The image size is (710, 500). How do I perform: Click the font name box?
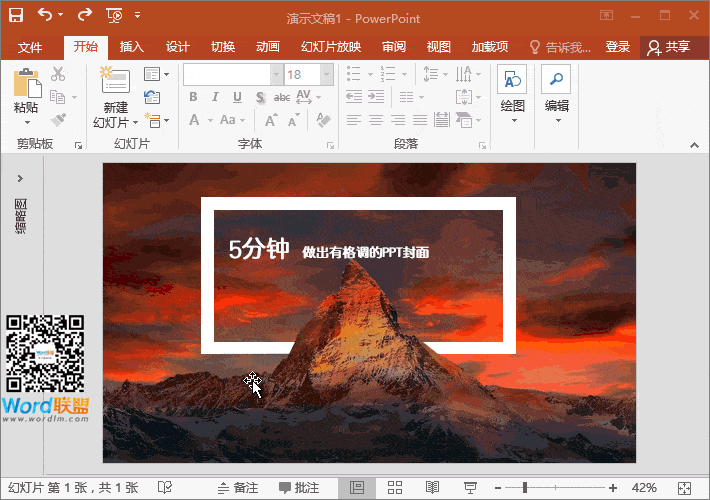(227, 74)
